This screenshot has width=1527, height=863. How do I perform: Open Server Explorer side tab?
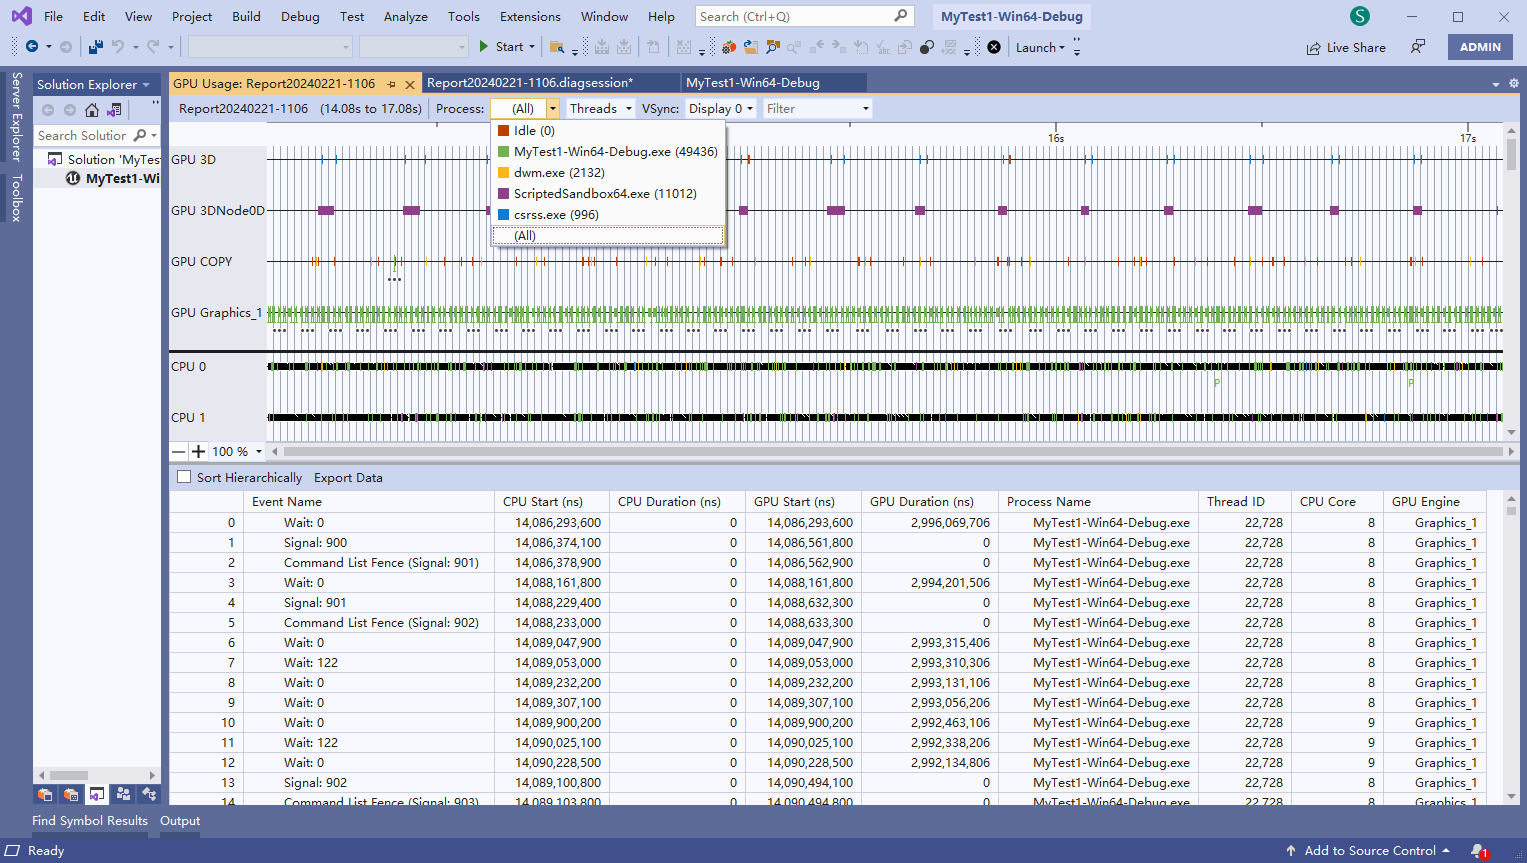click(16, 117)
